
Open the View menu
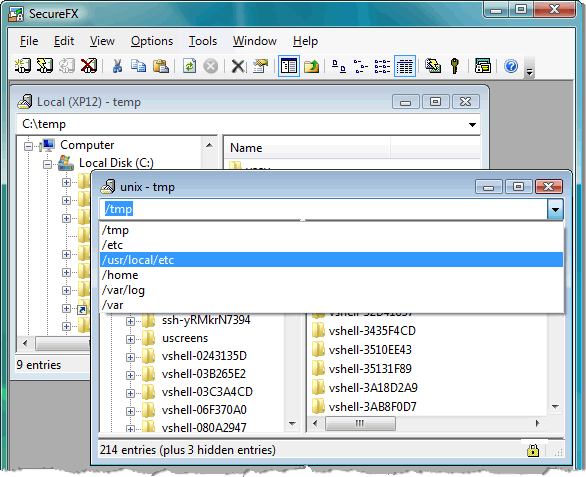point(102,41)
